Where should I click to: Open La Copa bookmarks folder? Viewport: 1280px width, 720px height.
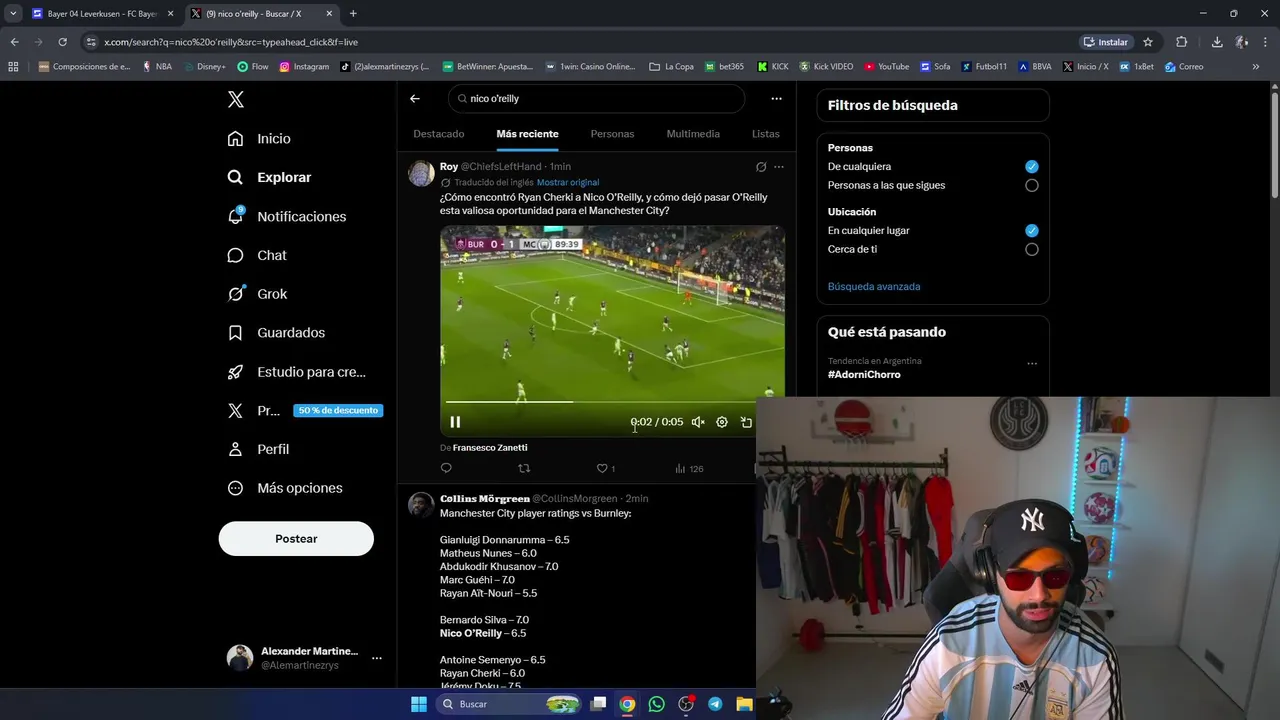[x=671, y=67]
